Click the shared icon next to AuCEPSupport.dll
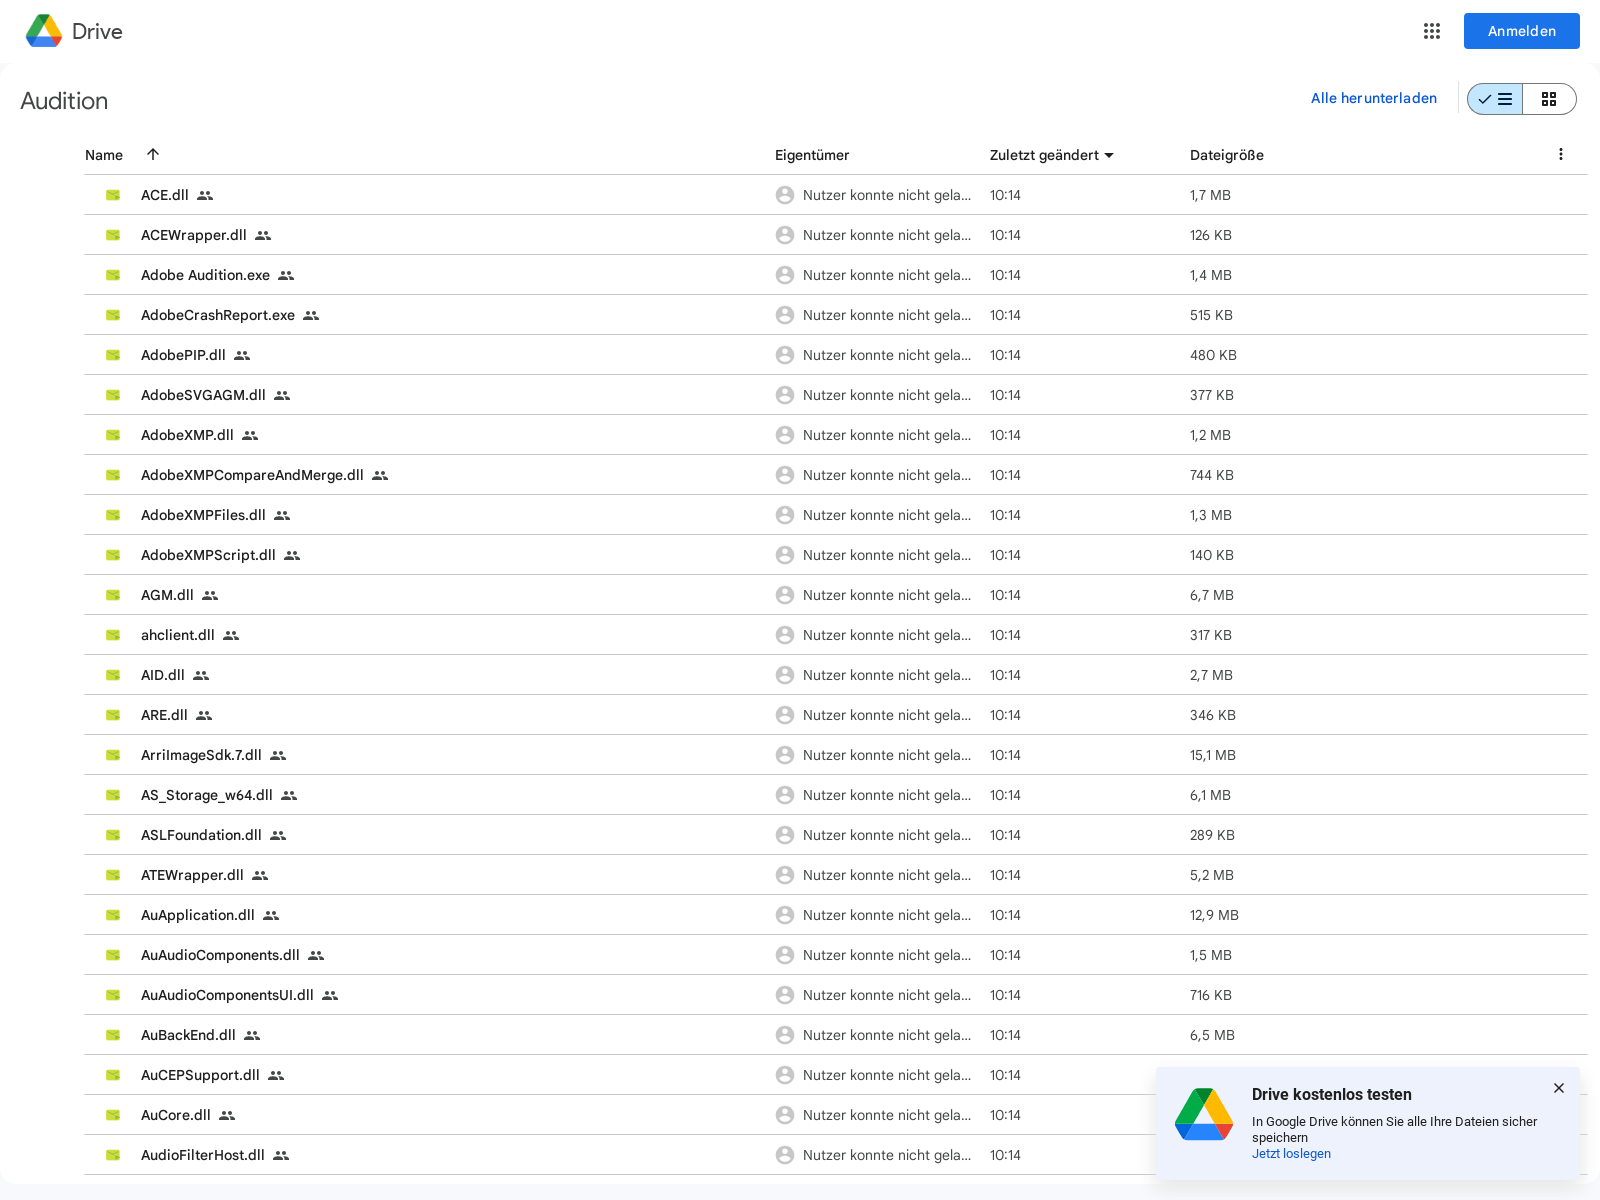Image resolution: width=1600 pixels, height=1200 pixels. (x=276, y=1075)
